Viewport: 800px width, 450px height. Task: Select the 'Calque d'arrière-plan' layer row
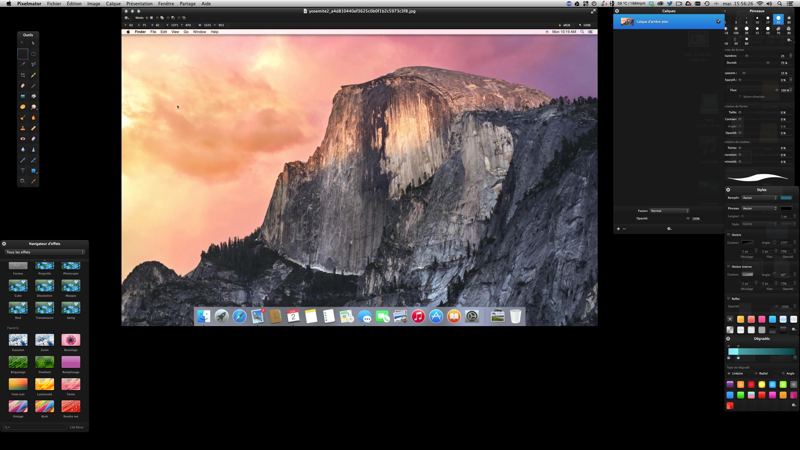click(x=669, y=21)
